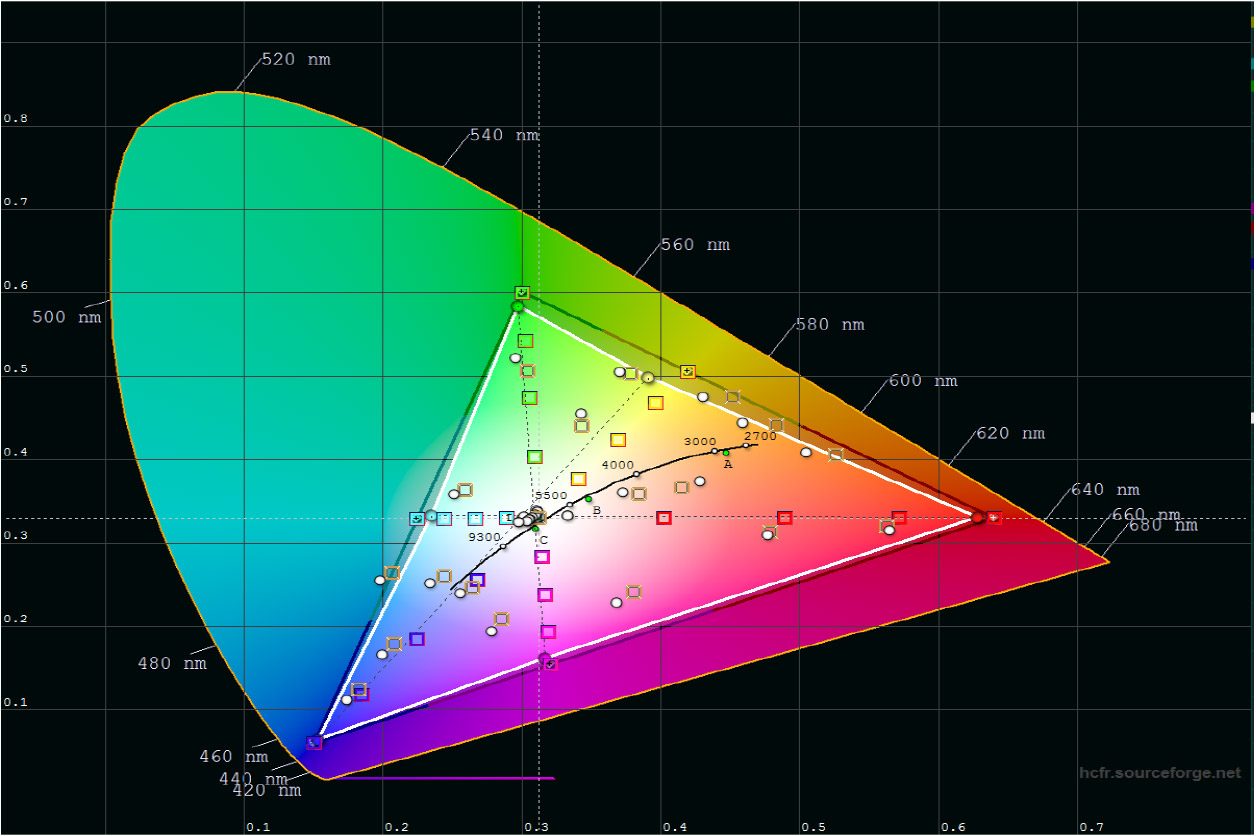The image size is (1256, 836).
Task: Click the red primary reference square with plus
Action: (994, 518)
